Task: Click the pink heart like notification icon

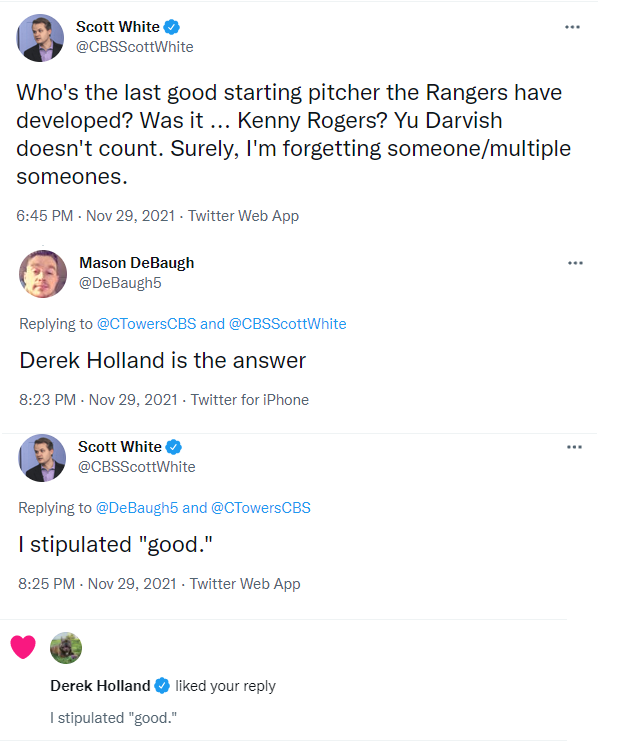Action: [x=23, y=647]
